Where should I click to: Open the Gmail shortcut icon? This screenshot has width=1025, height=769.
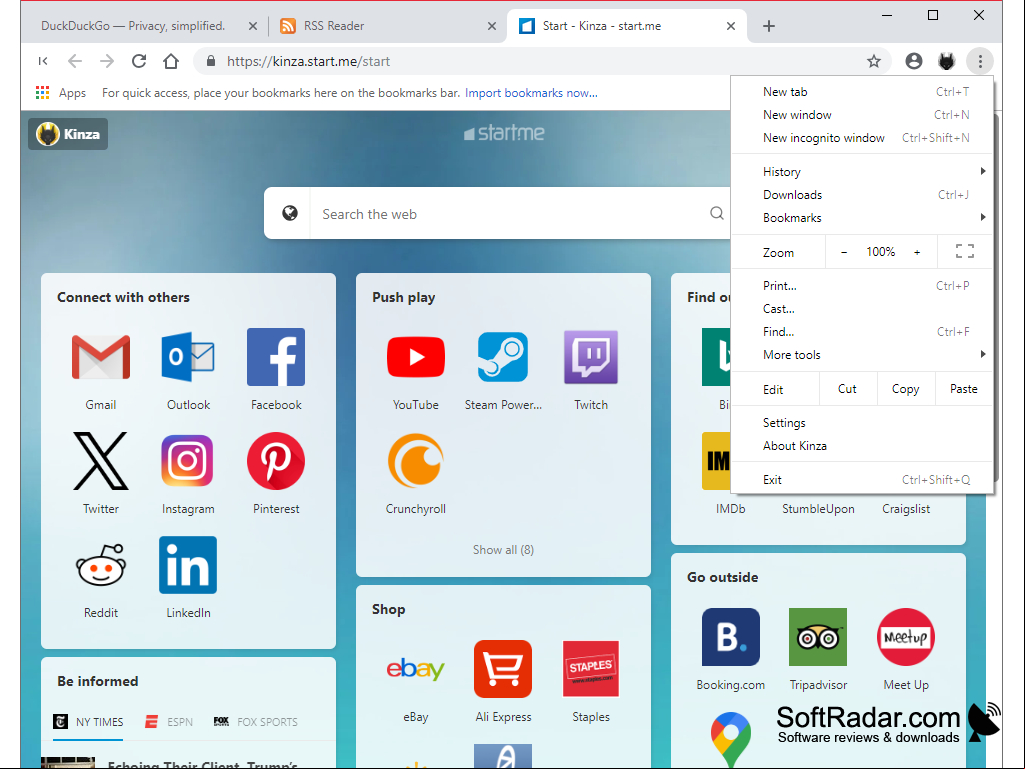(101, 357)
